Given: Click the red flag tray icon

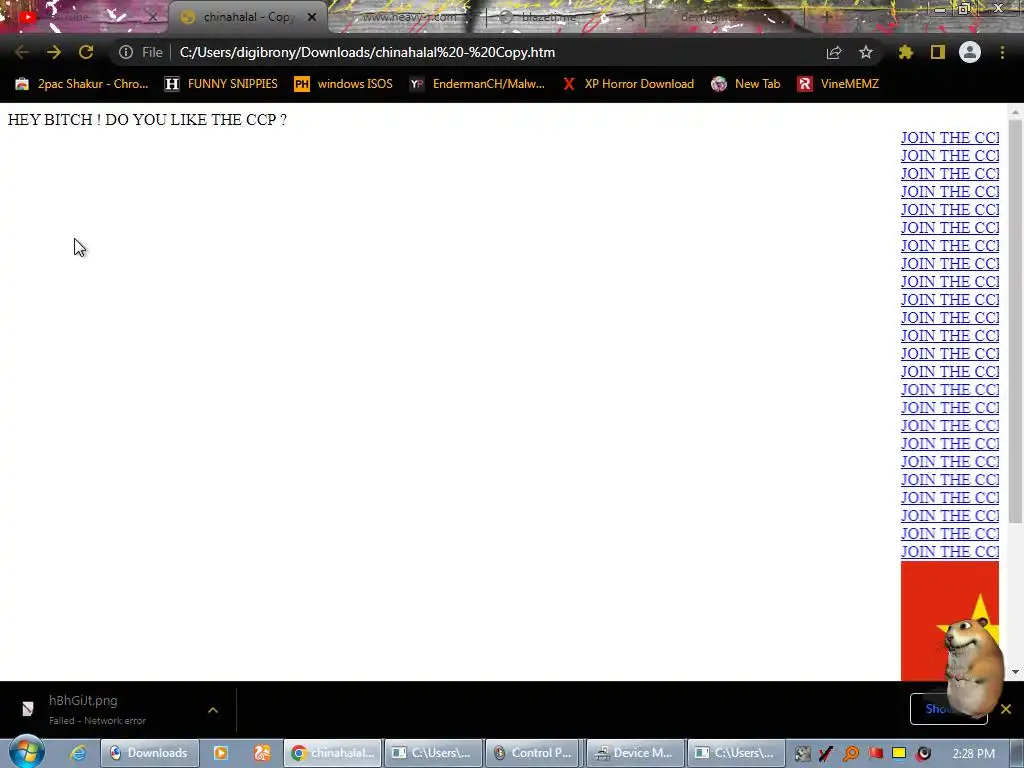Looking at the screenshot, I should tap(875, 754).
